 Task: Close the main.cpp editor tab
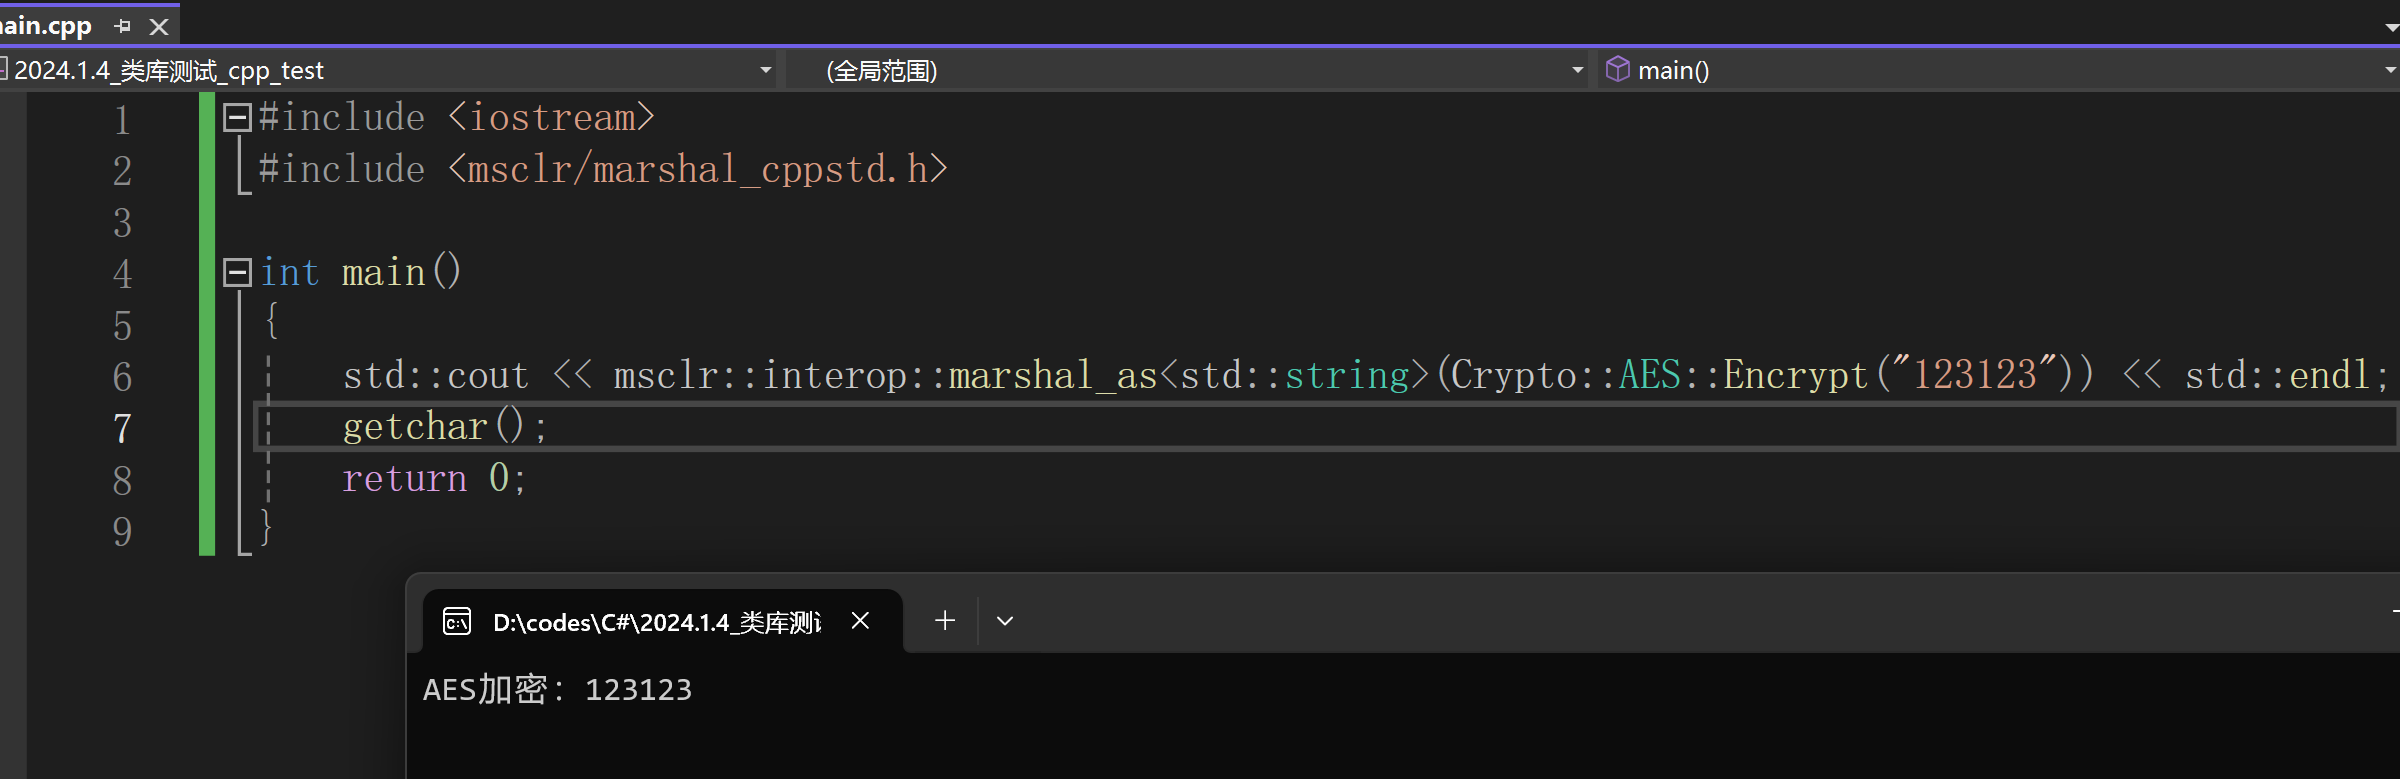pyautogui.click(x=159, y=26)
